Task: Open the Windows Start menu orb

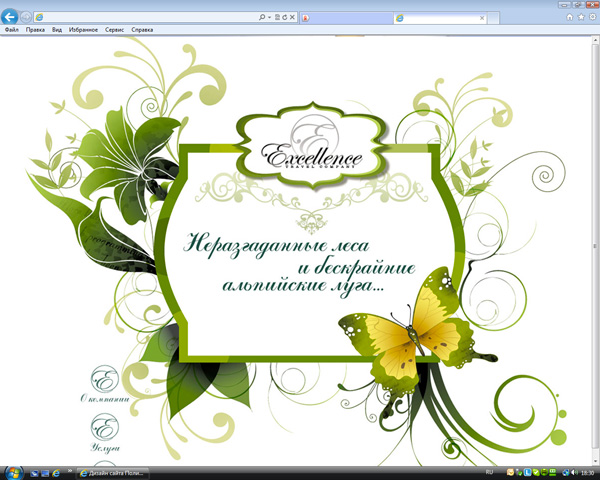Action: point(13,473)
